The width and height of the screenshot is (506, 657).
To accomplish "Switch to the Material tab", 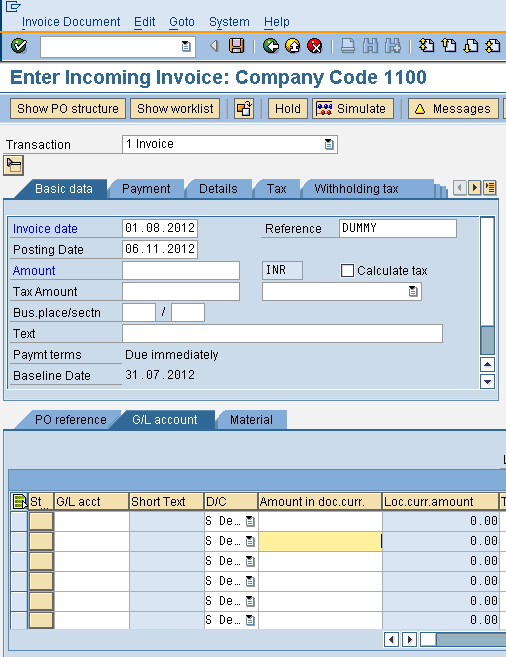I will click(251, 420).
